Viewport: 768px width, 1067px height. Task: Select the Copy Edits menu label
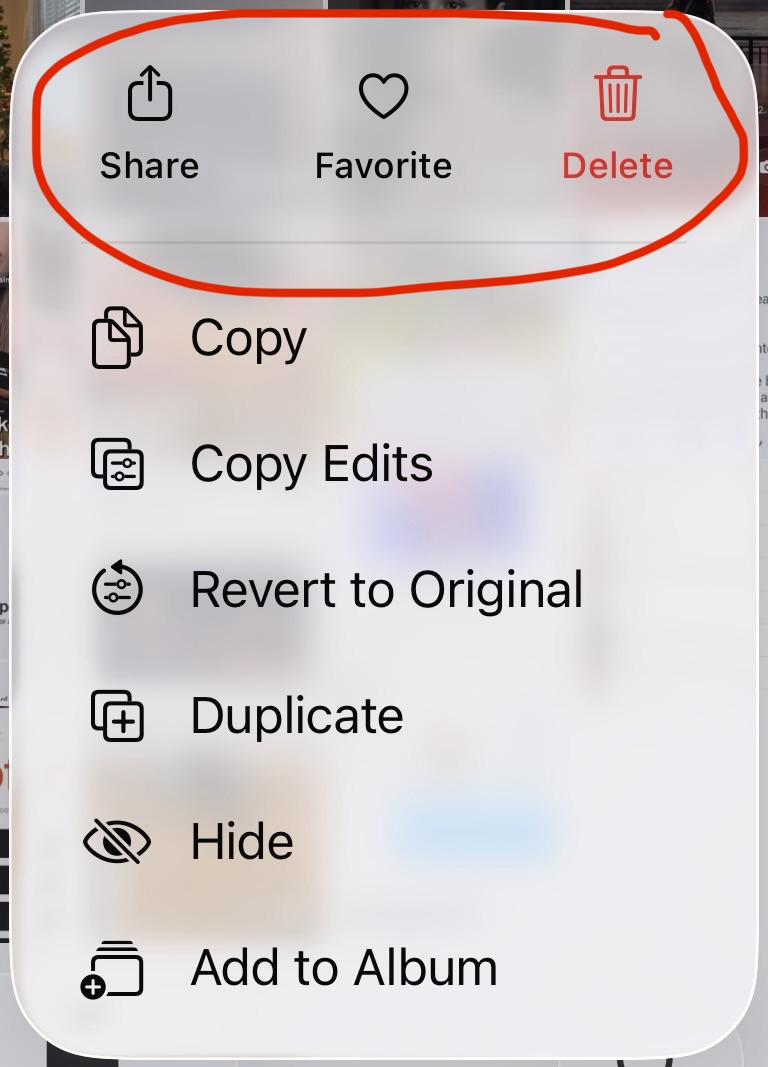point(312,465)
